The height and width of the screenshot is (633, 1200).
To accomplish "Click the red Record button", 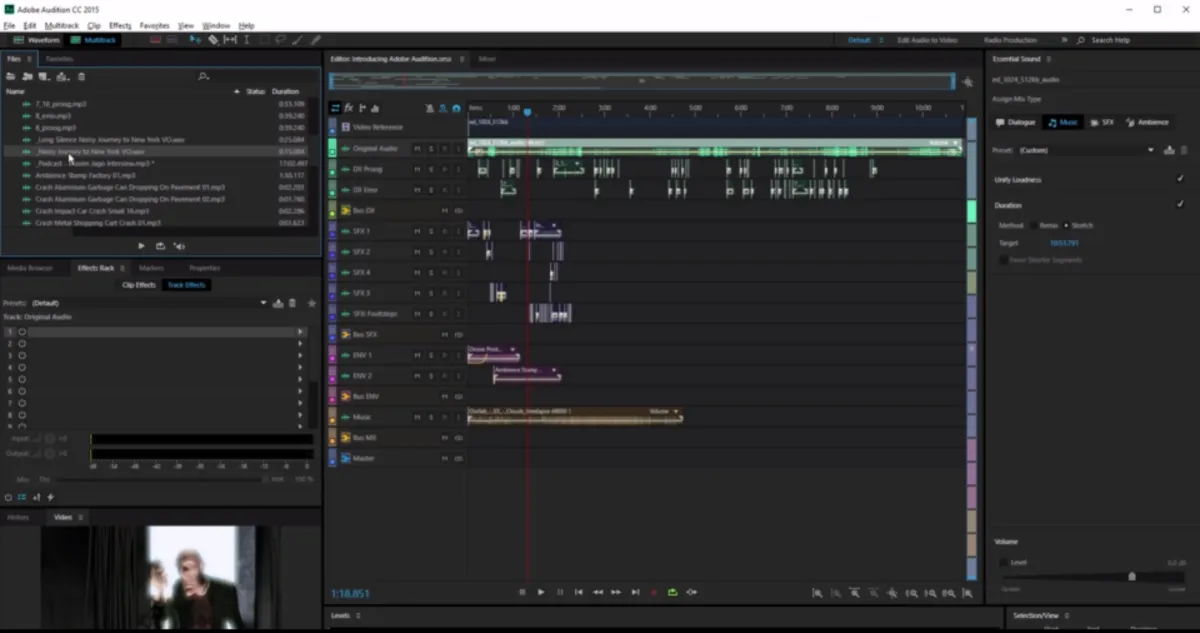I will [654, 592].
